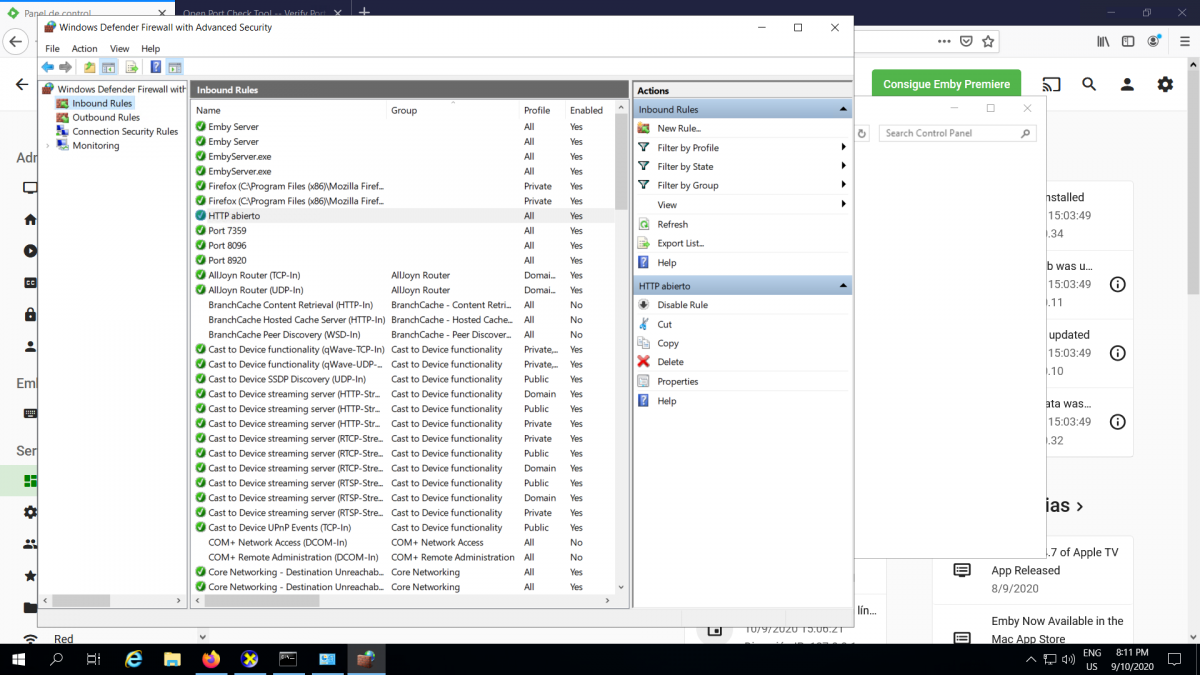1200x675 pixels.
Task: Click the Search Control Panel field
Action: 950,133
